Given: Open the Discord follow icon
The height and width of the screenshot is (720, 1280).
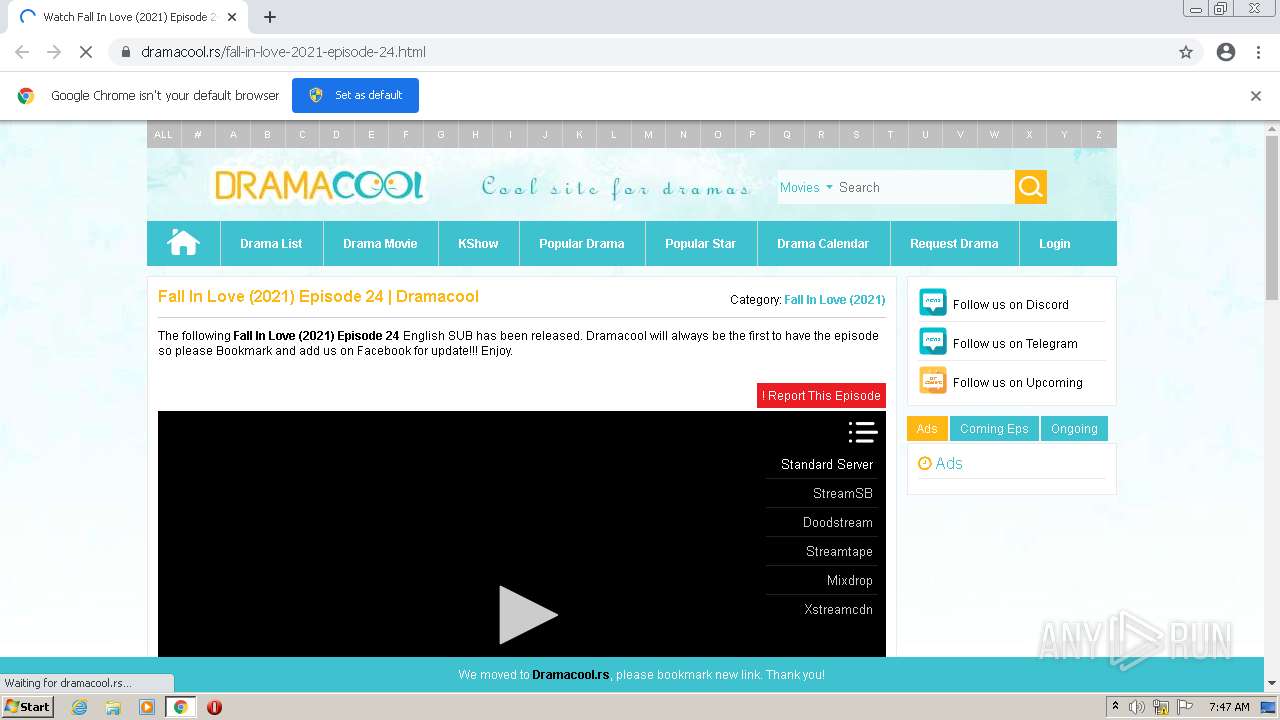Looking at the screenshot, I should point(932,303).
